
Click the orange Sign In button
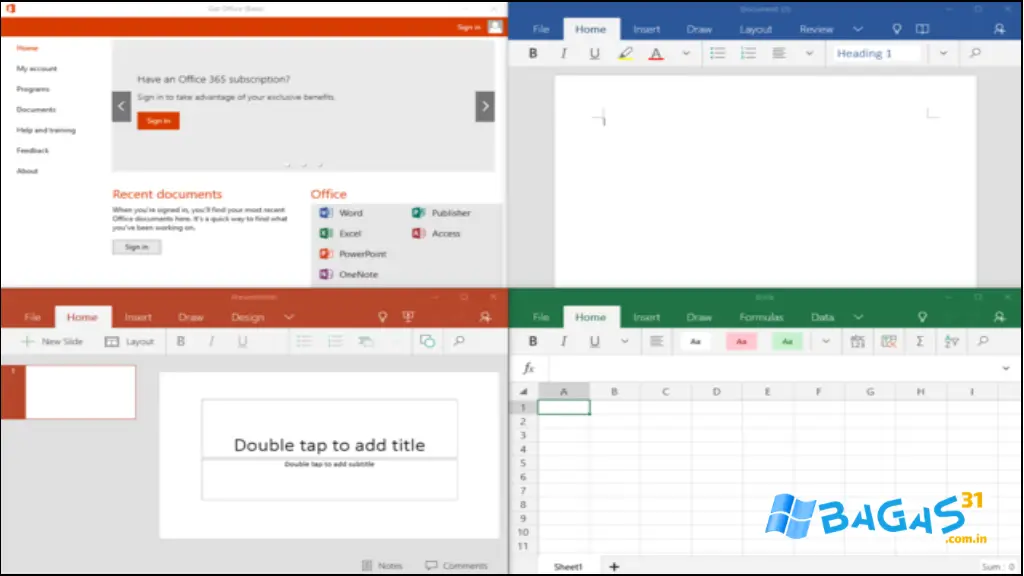[157, 120]
